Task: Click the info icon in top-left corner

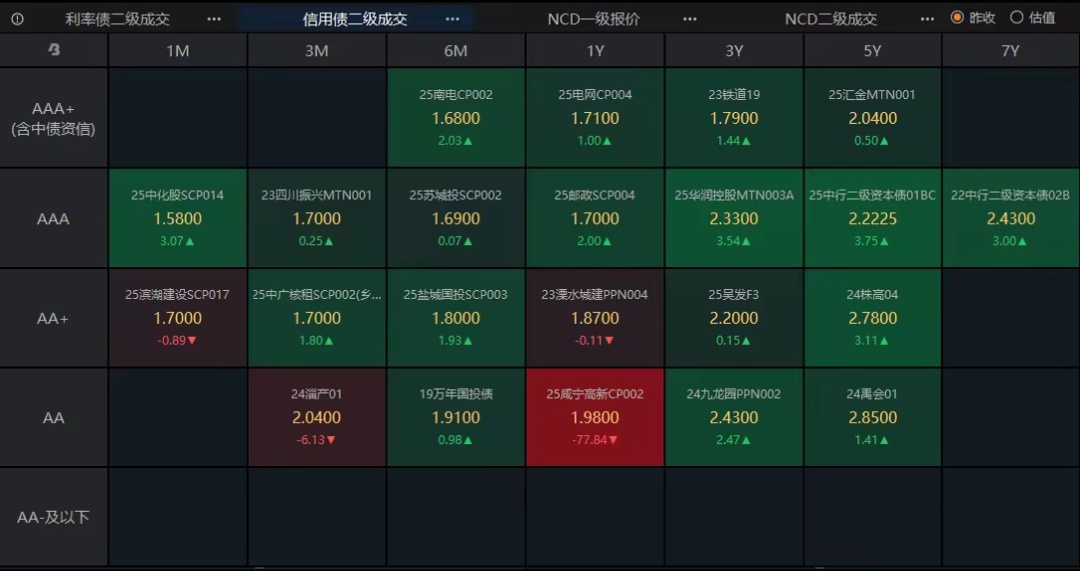Action: pos(18,18)
